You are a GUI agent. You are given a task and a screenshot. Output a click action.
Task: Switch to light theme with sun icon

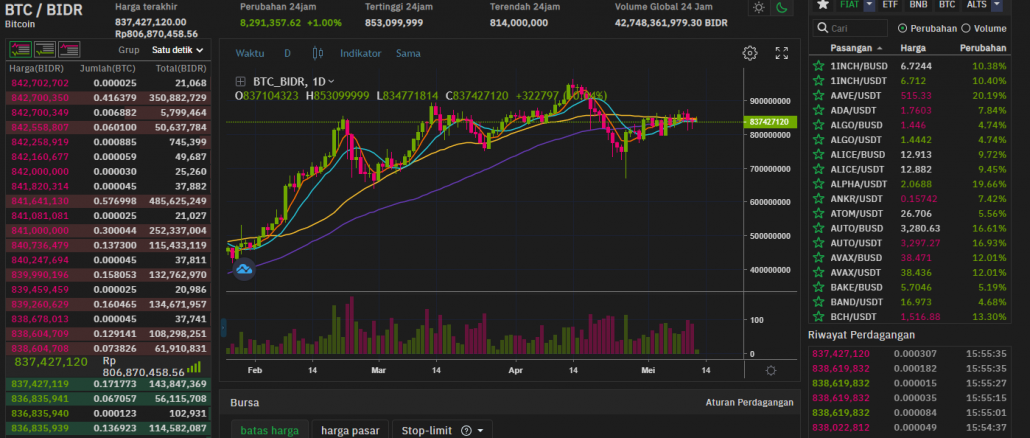[x=759, y=8]
